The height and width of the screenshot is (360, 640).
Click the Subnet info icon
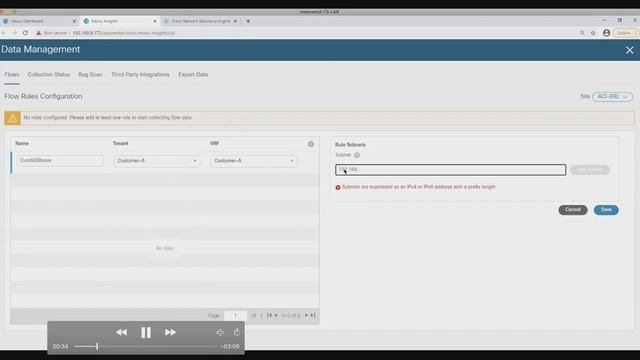click(x=357, y=155)
